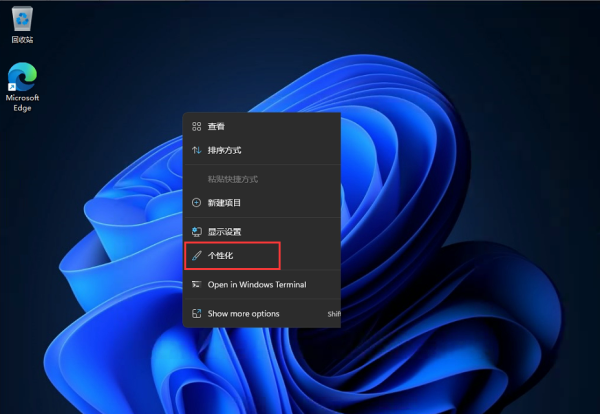Select Show more options text
Image resolution: width=600 pixels, height=414 pixels.
pos(243,314)
